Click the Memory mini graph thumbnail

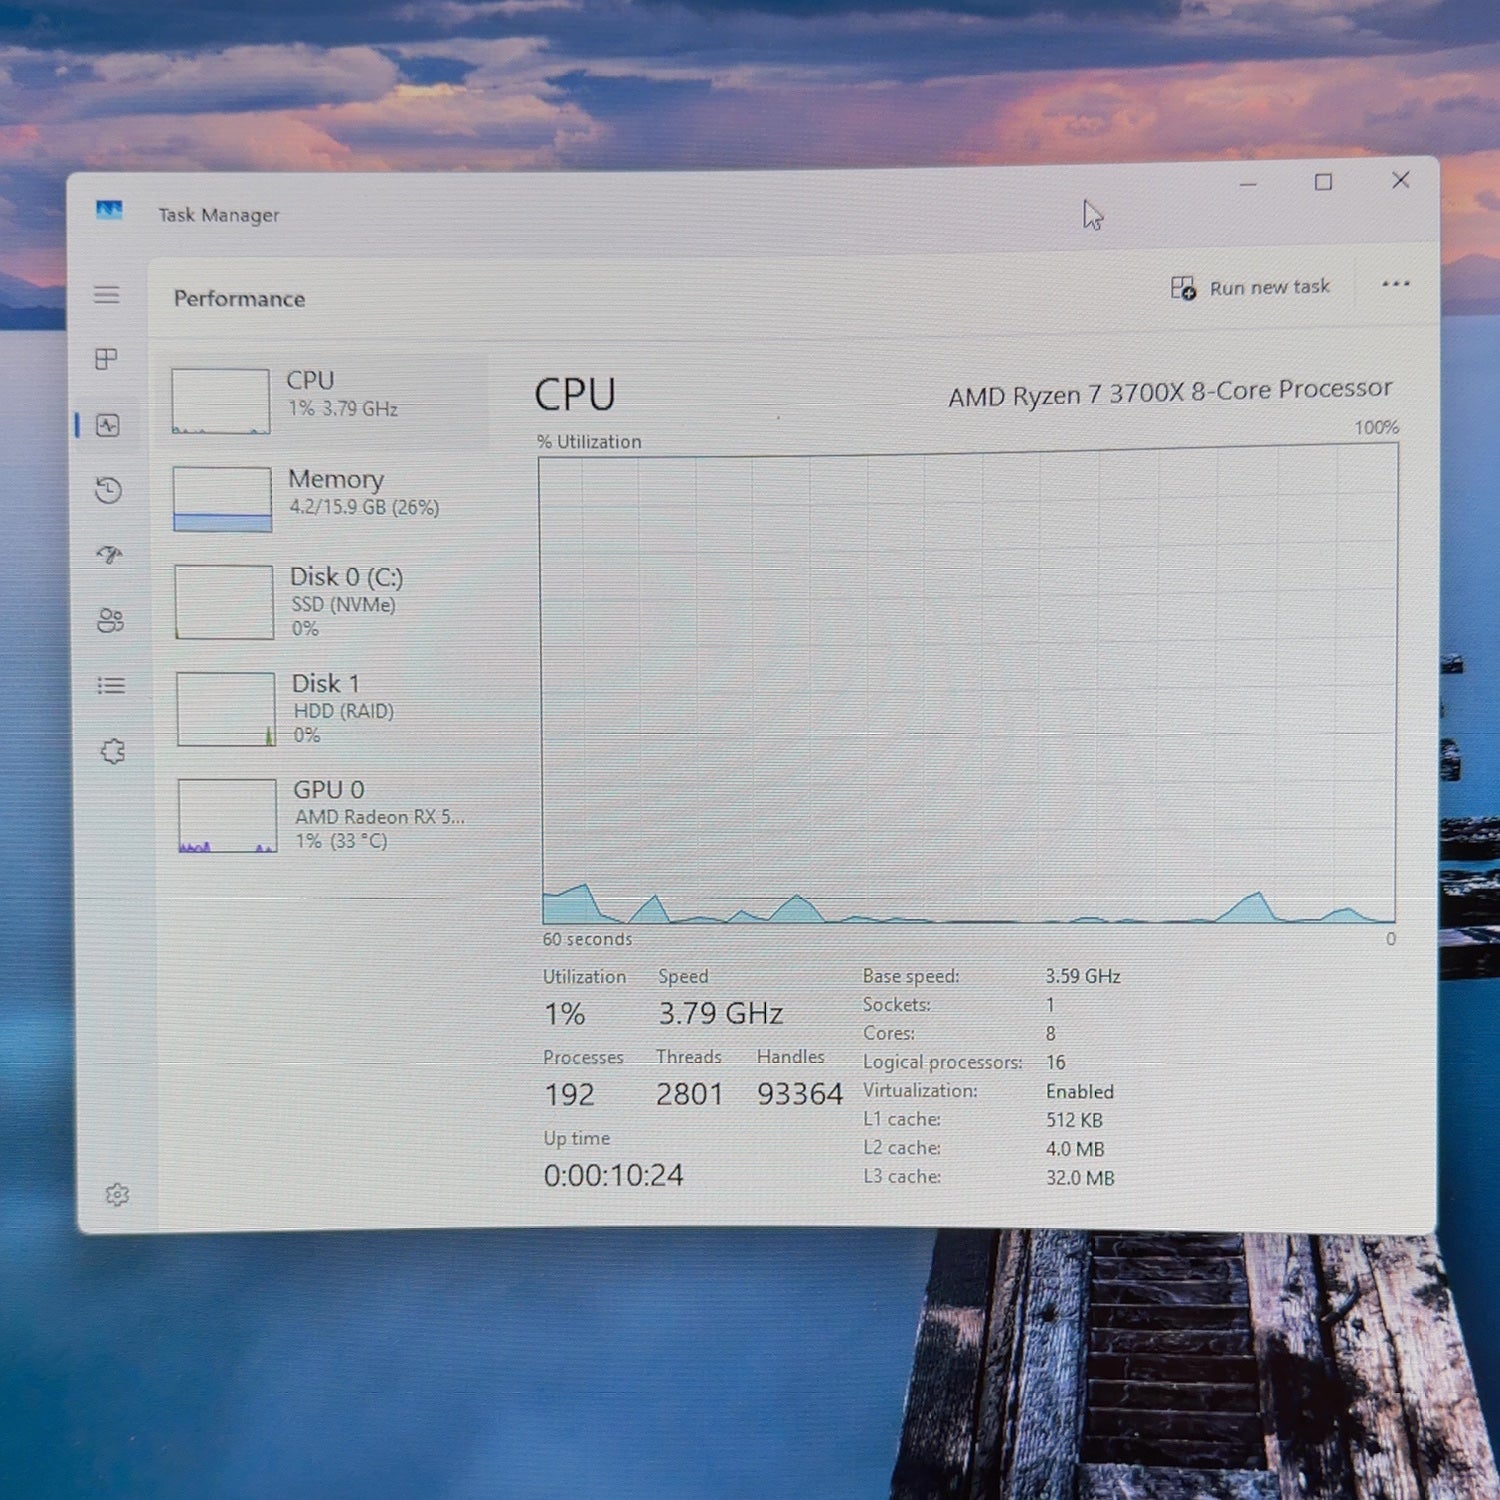[222, 499]
